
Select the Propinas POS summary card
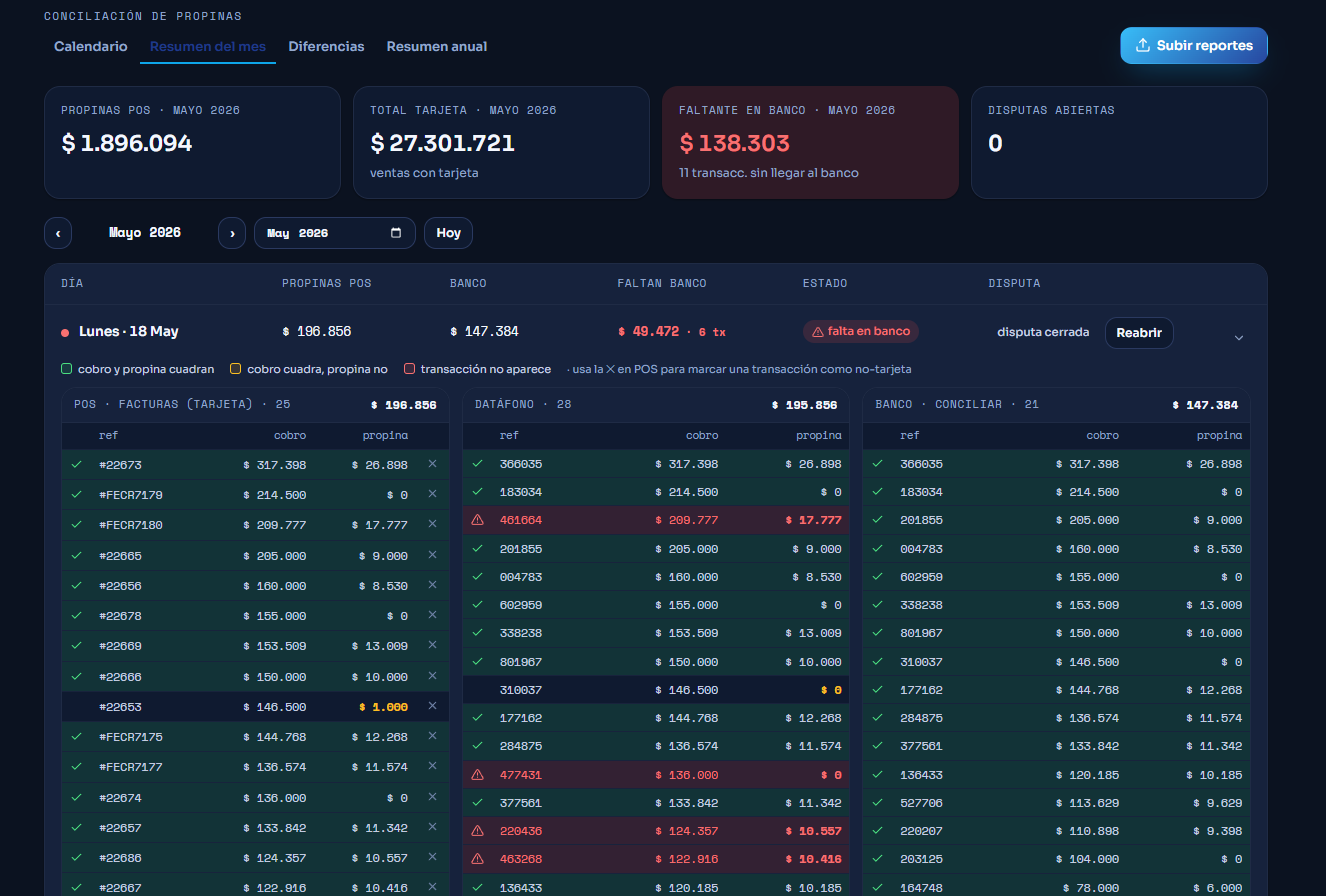(193, 142)
